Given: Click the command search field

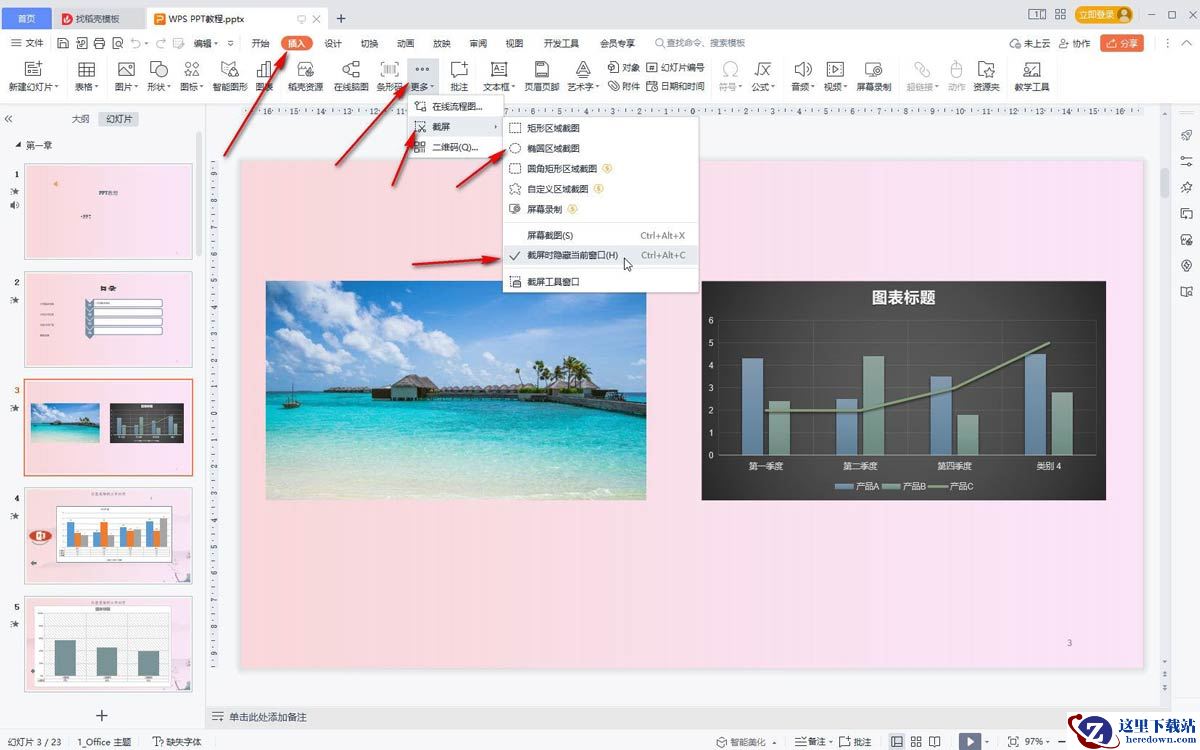Looking at the screenshot, I should click(700, 43).
